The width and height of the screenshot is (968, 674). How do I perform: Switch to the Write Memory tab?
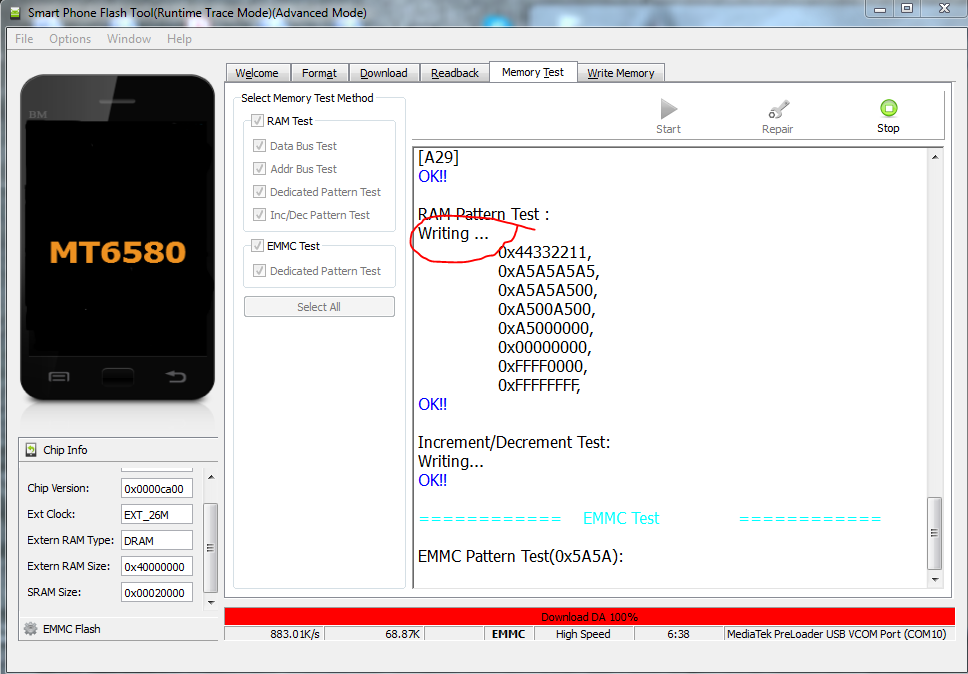[x=620, y=73]
